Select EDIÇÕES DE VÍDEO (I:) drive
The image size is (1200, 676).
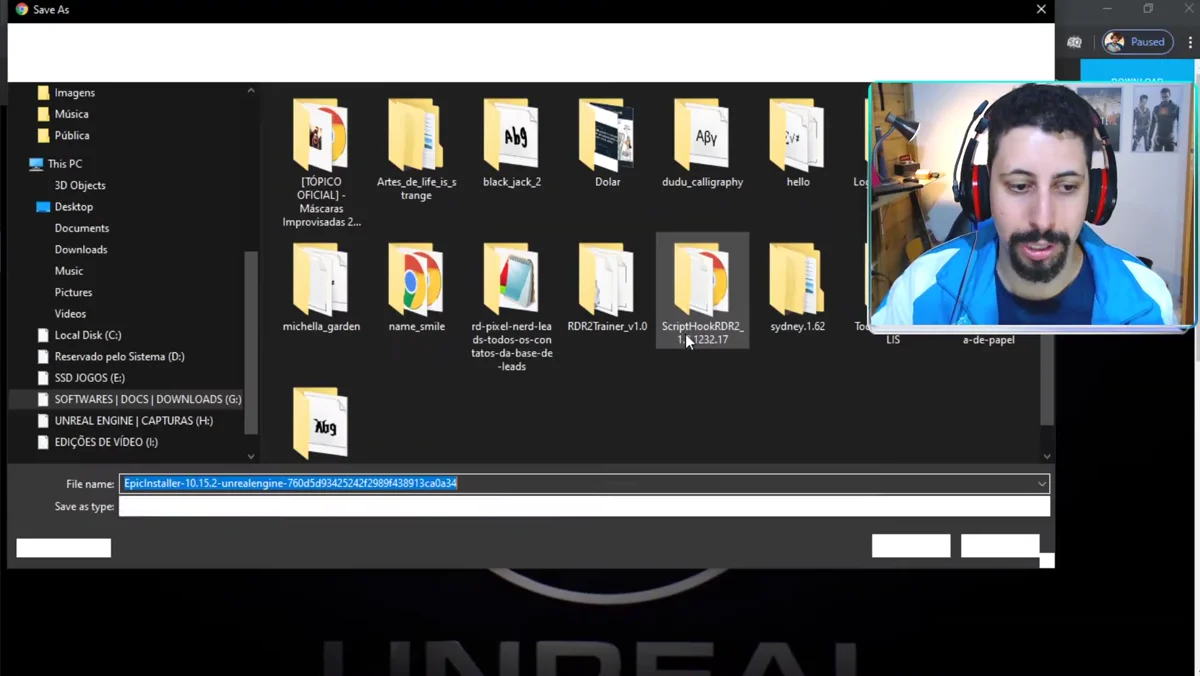[x=106, y=442]
